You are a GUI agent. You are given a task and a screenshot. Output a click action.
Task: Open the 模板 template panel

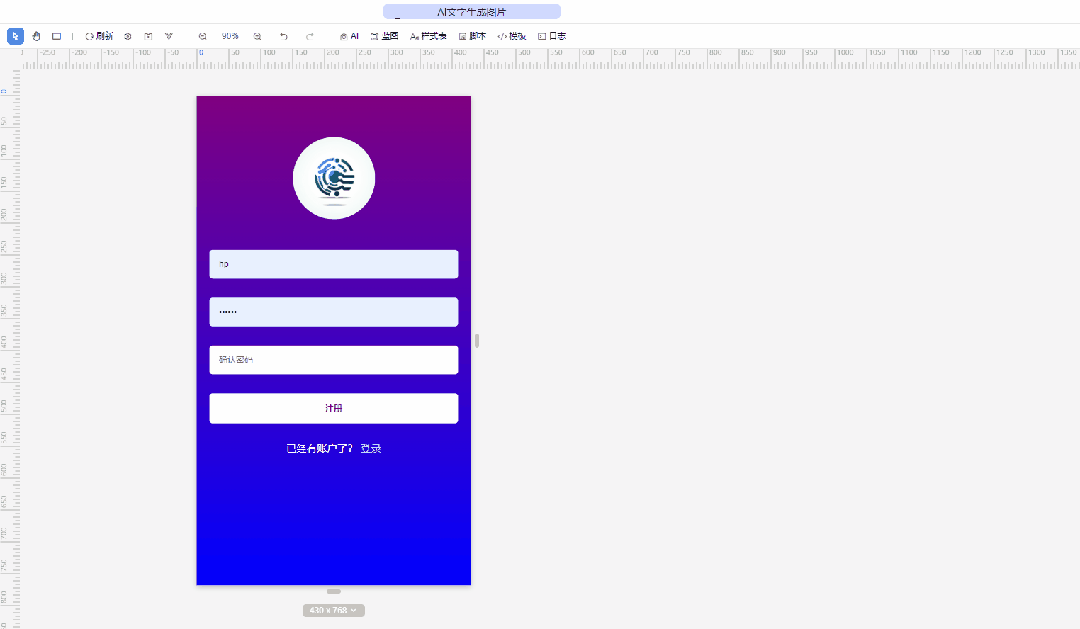512,36
